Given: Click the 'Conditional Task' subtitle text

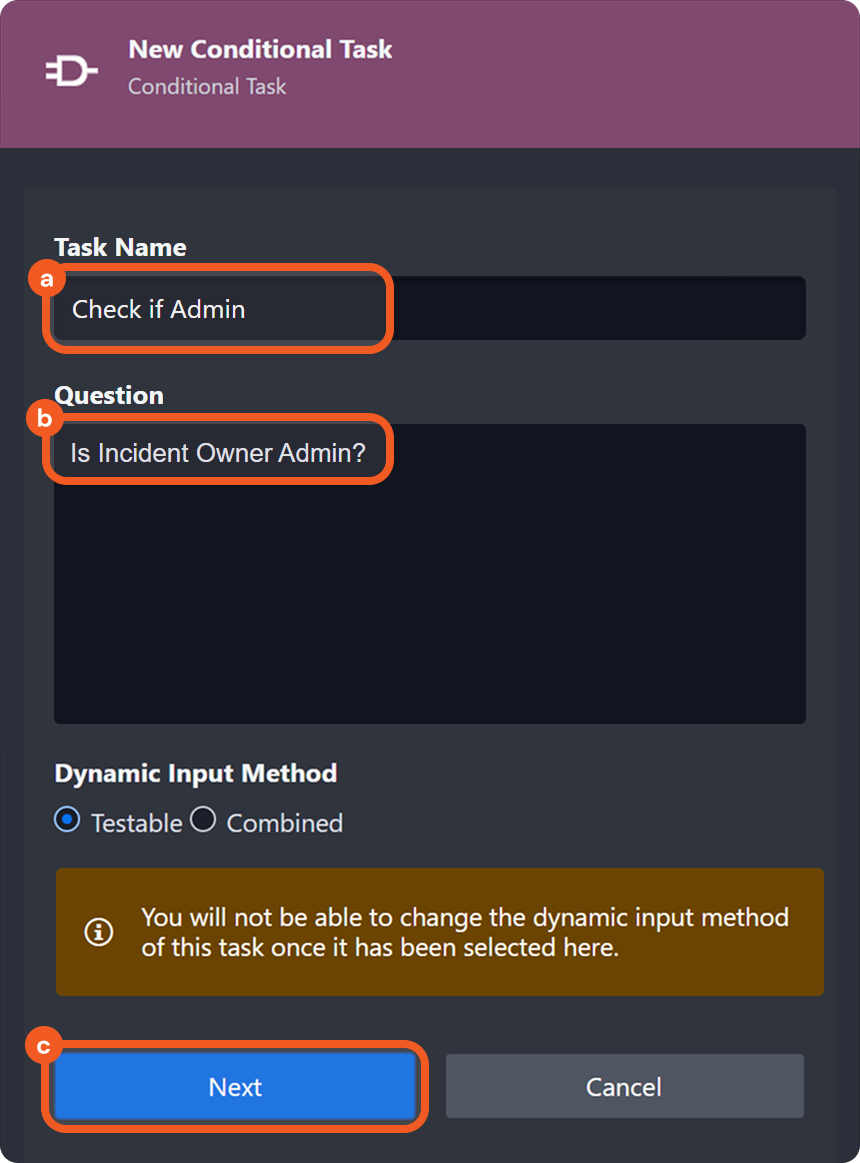Looking at the screenshot, I should point(206,87).
